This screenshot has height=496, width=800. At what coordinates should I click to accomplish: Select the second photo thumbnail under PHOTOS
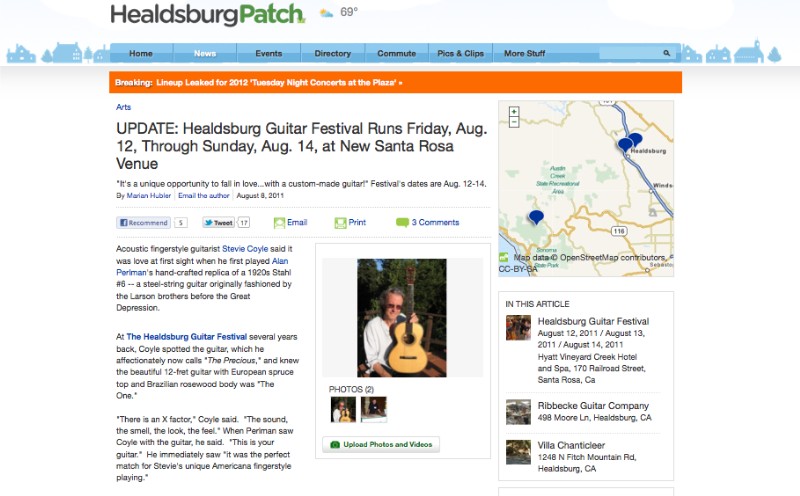pyautogui.click(x=374, y=410)
